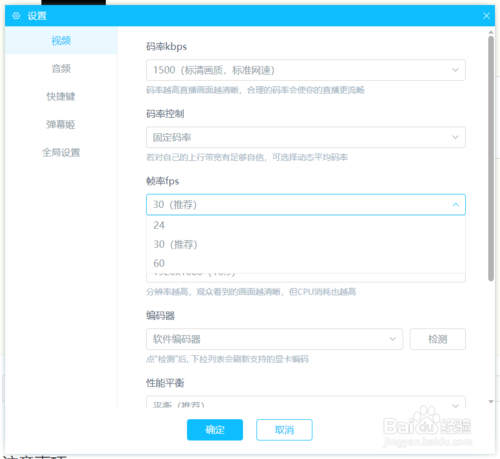Click the 编码器 label
Screen dimensions: 500x459
click(x=160, y=316)
